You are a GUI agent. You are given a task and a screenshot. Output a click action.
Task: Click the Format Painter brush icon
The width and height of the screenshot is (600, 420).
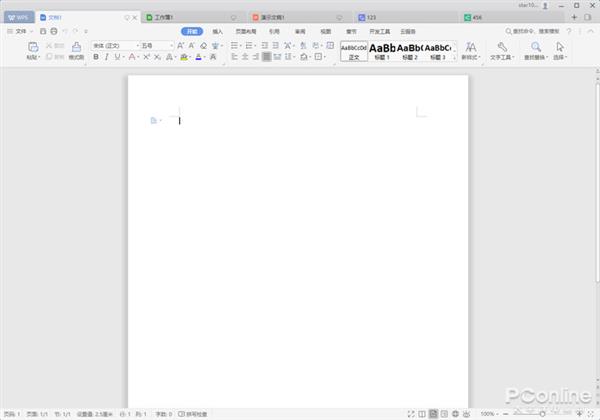point(77,47)
